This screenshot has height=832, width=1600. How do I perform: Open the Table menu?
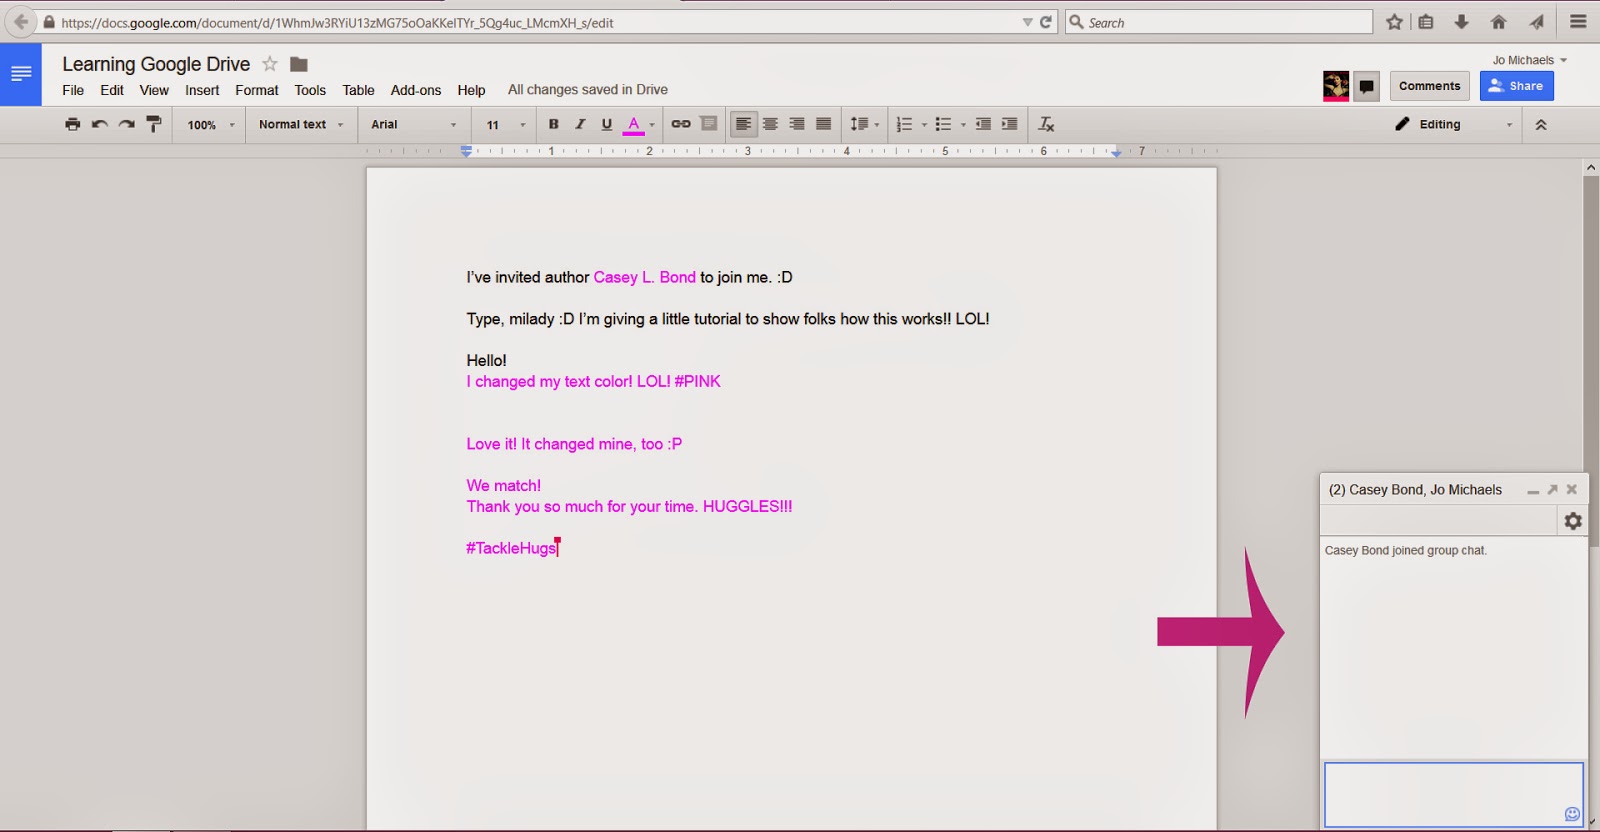pos(358,90)
